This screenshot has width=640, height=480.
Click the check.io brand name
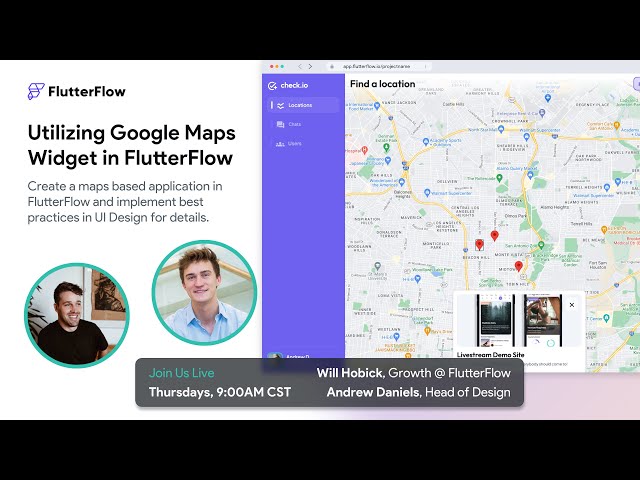(x=294, y=85)
